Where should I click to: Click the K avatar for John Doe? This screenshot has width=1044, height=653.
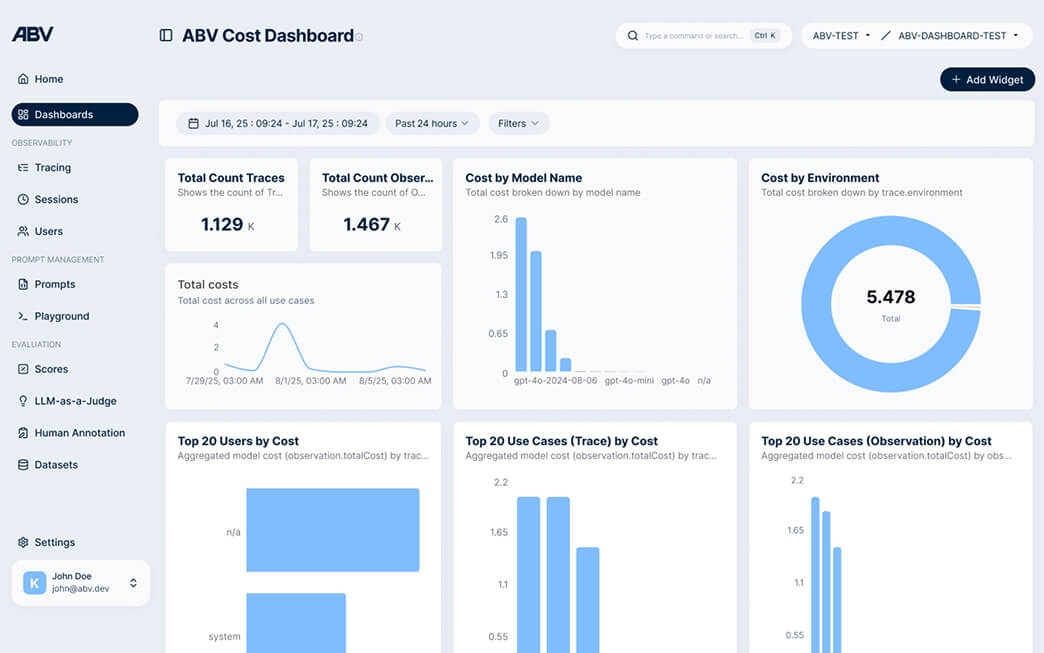(x=35, y=582)
